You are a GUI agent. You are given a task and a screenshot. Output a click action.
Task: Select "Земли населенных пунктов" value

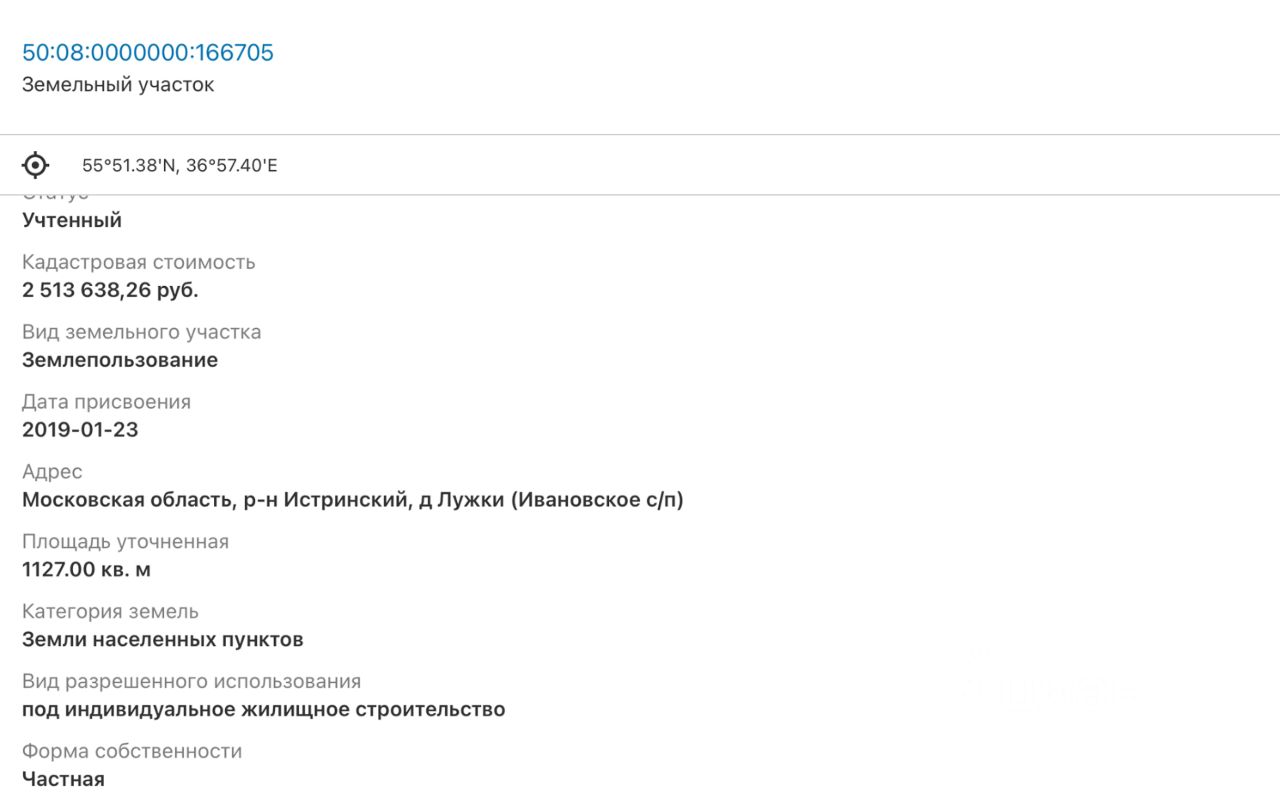click(163, 640)
